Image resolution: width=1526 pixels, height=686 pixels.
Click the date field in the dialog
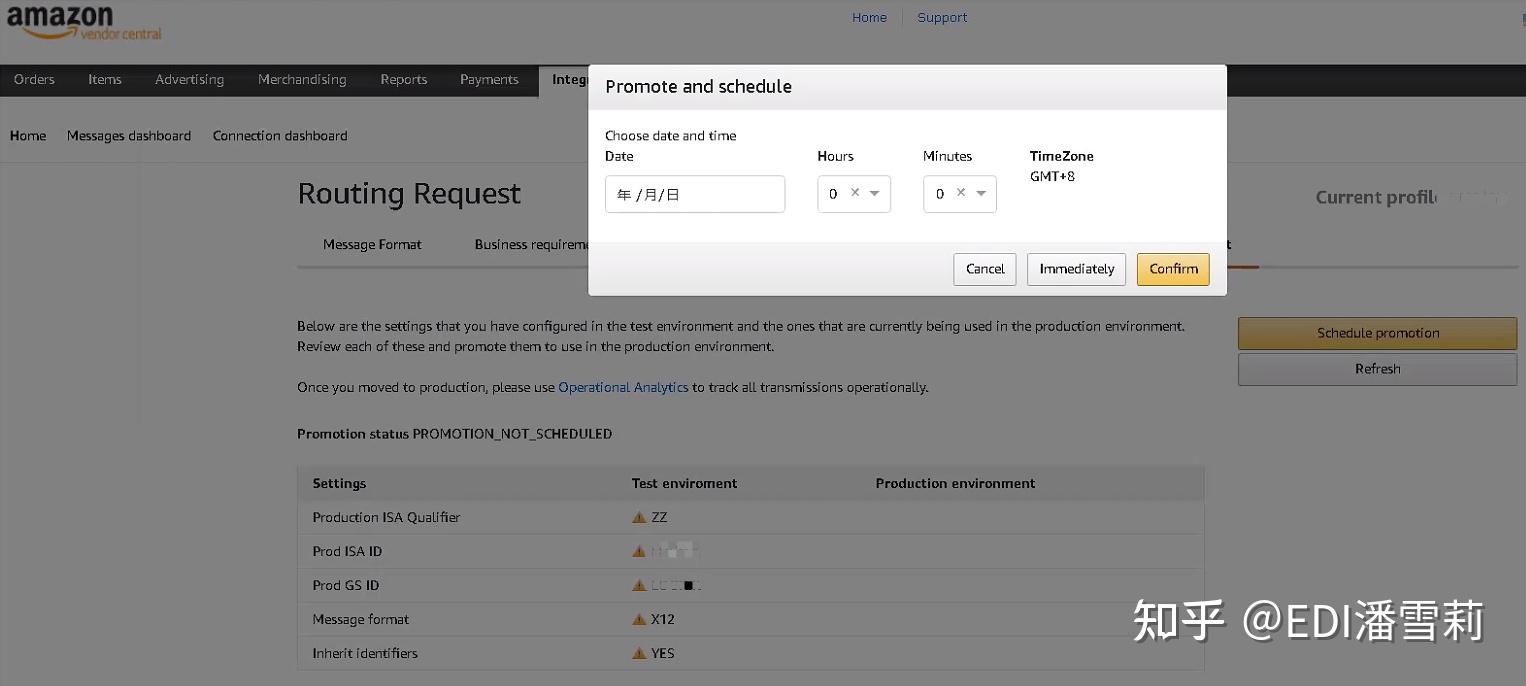694,193
